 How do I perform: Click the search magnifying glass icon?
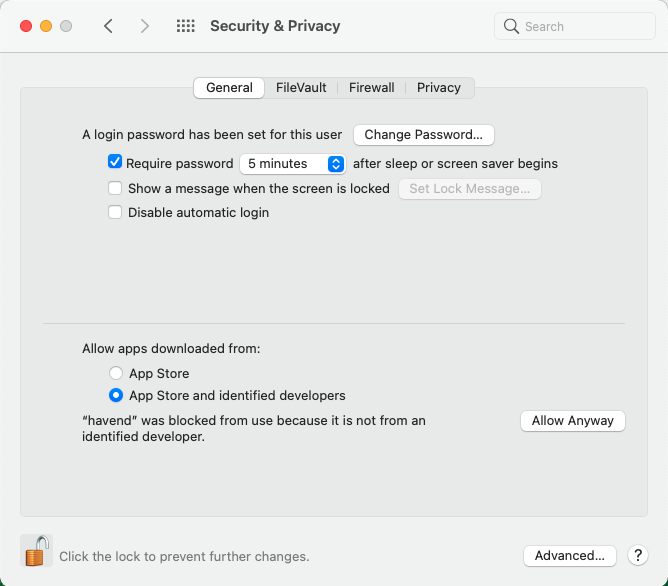tap(512, 26)
